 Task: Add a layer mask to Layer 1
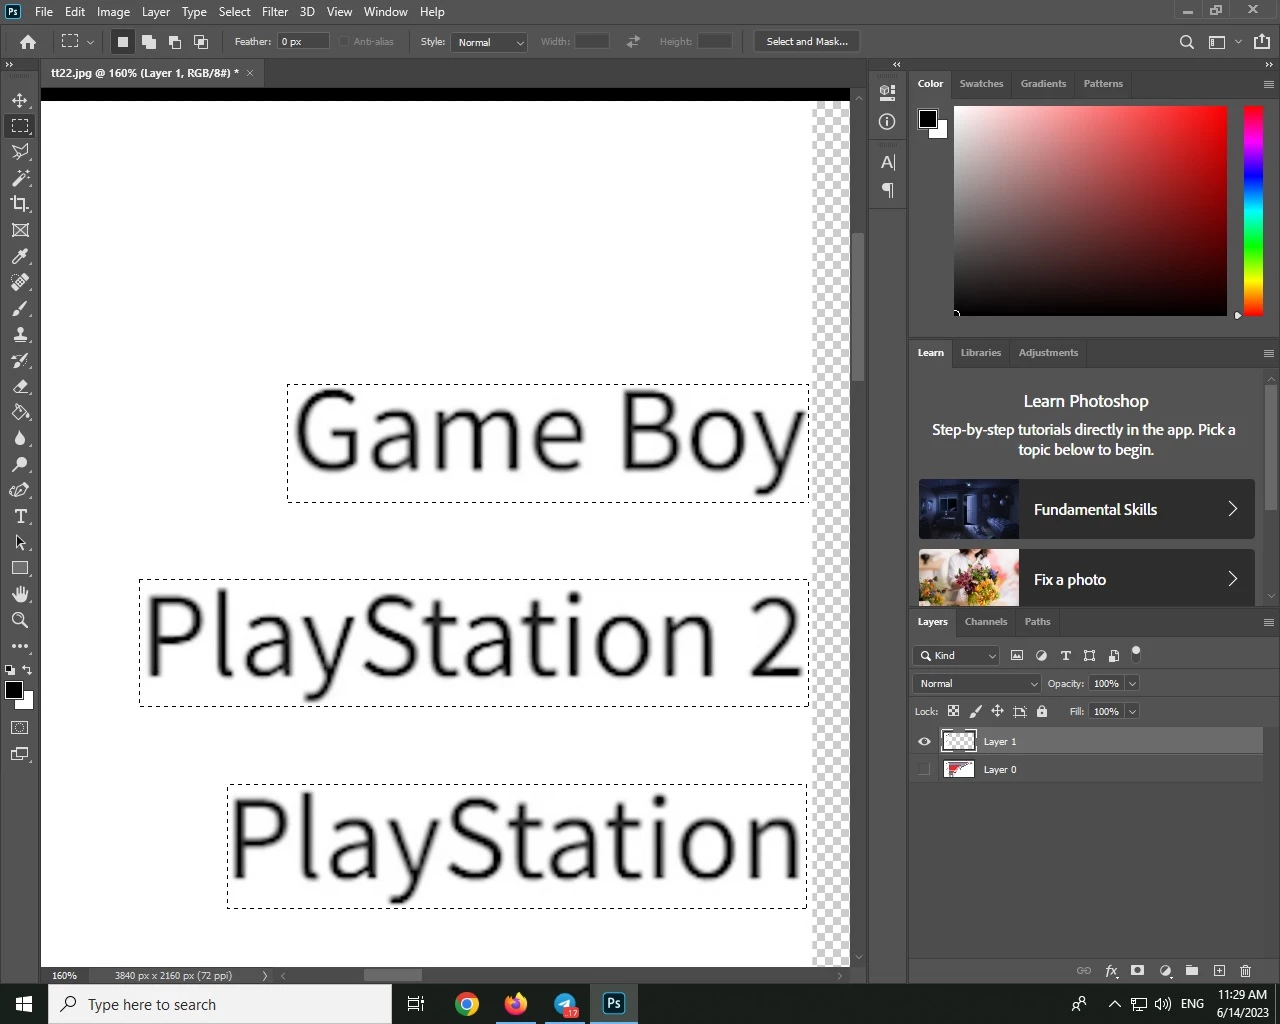pyautogui.click(x=1138, y=971)
